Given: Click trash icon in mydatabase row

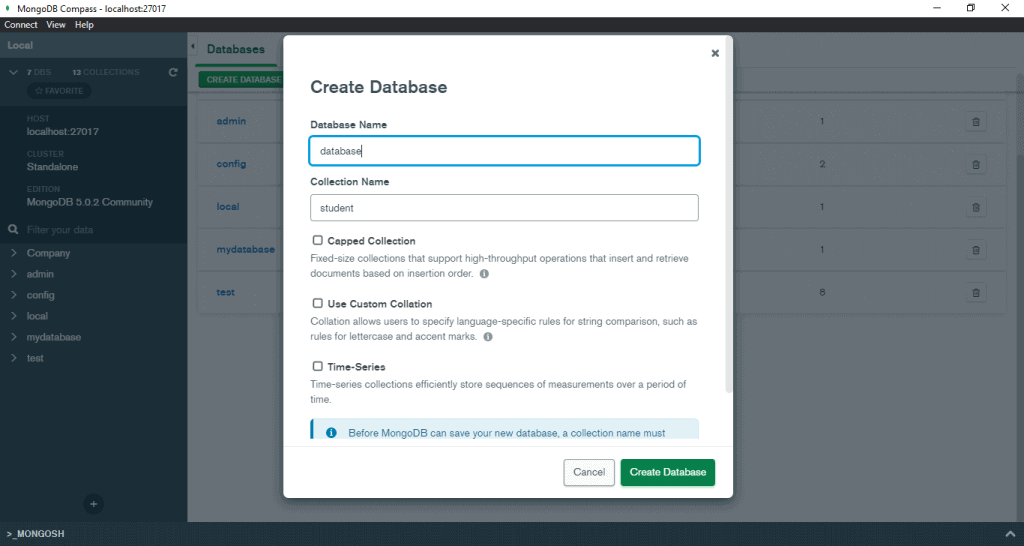Looking at the screenshot, I should 976,249.
